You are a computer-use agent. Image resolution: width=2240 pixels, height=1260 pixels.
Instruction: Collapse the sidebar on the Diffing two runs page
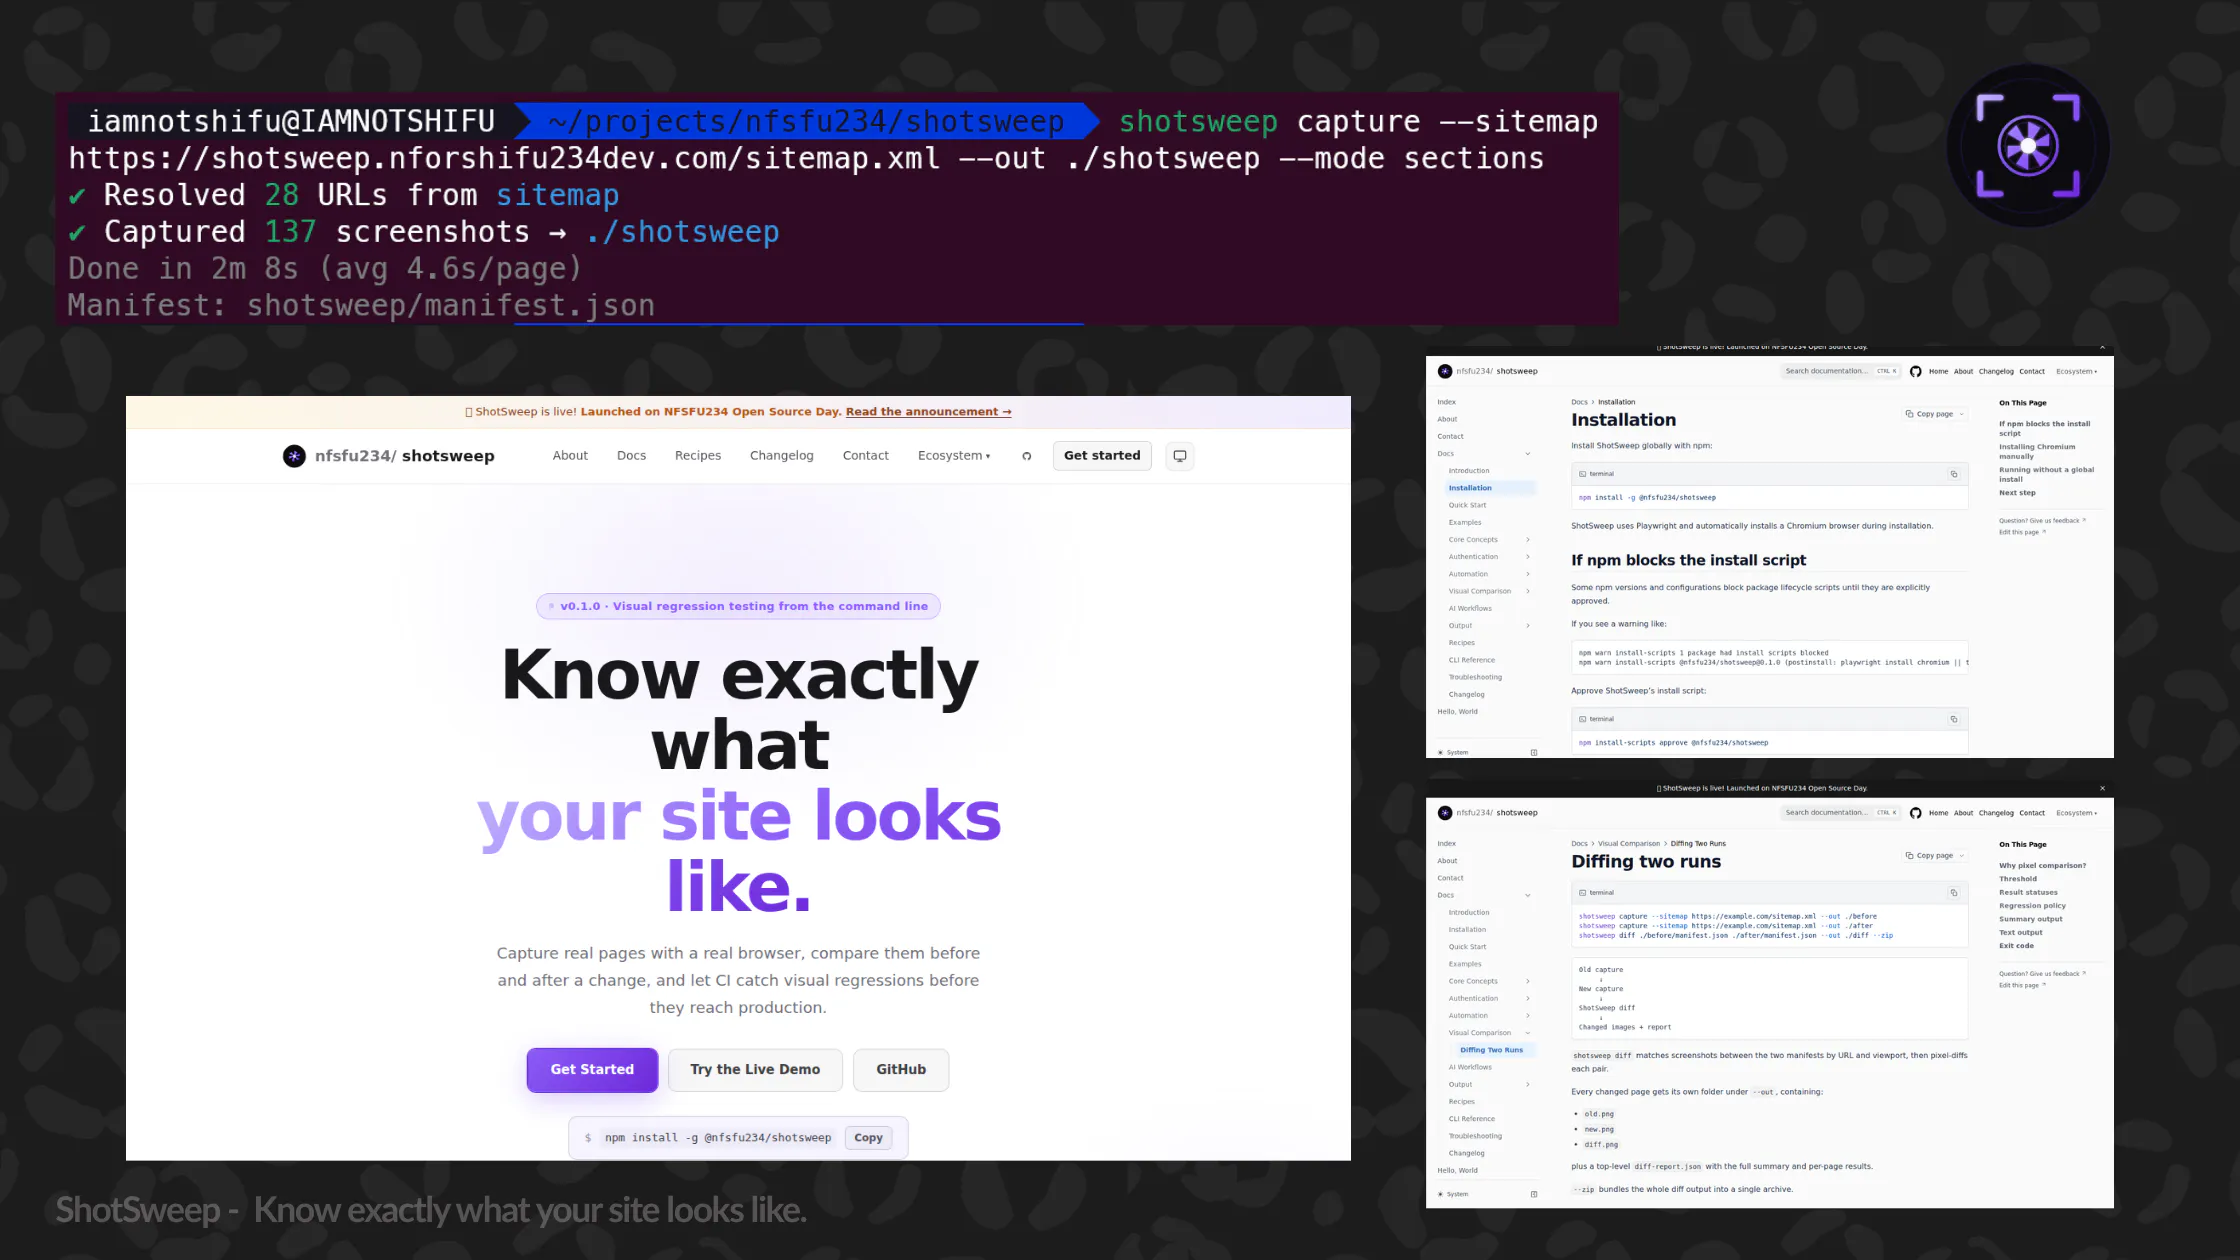click(x=1534, y=1194)
